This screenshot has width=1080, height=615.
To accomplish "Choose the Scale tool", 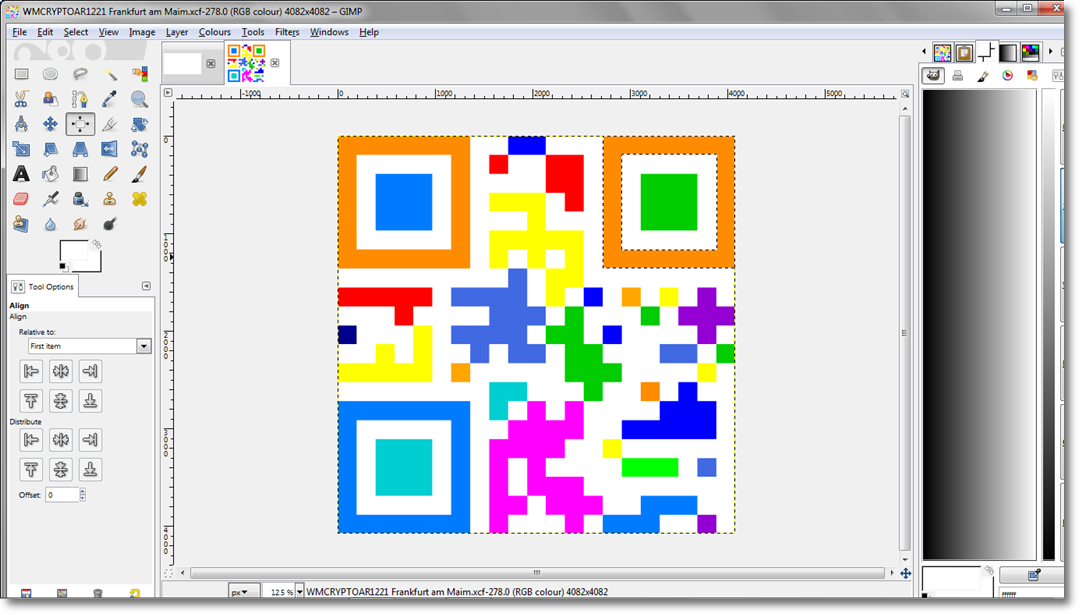I will coord(21,149).
